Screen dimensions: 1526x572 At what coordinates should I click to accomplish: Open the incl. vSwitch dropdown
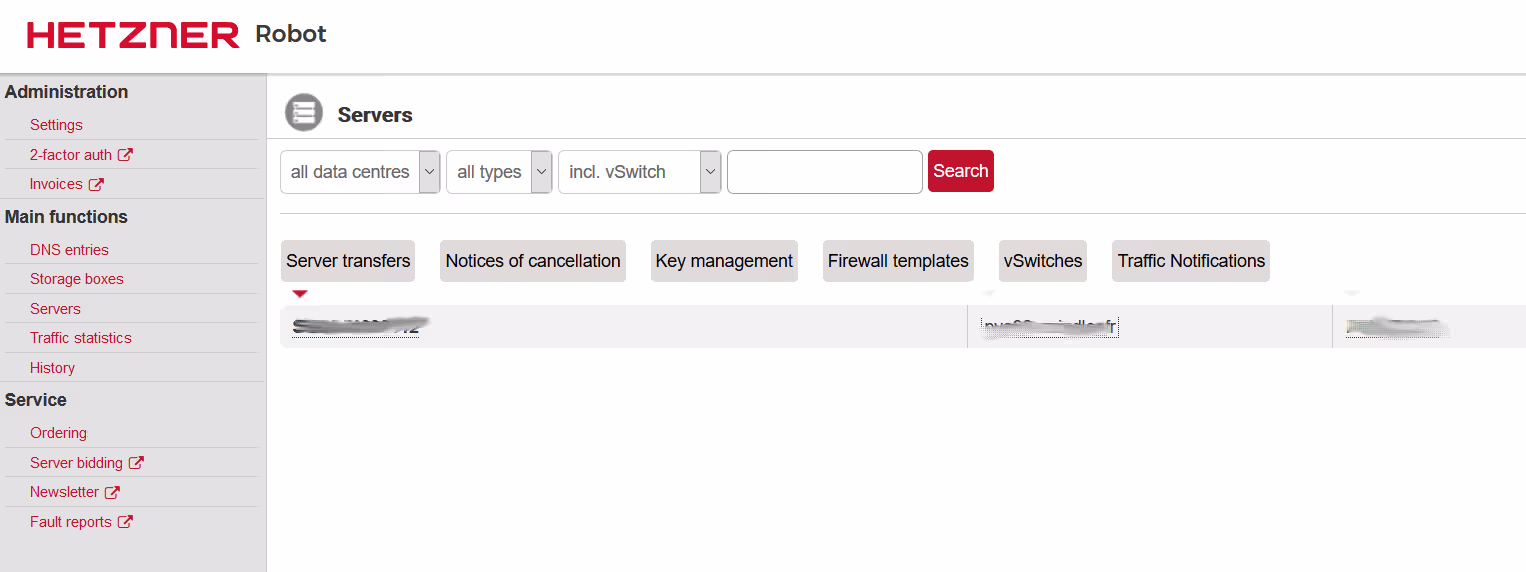[x=639, y=172]
